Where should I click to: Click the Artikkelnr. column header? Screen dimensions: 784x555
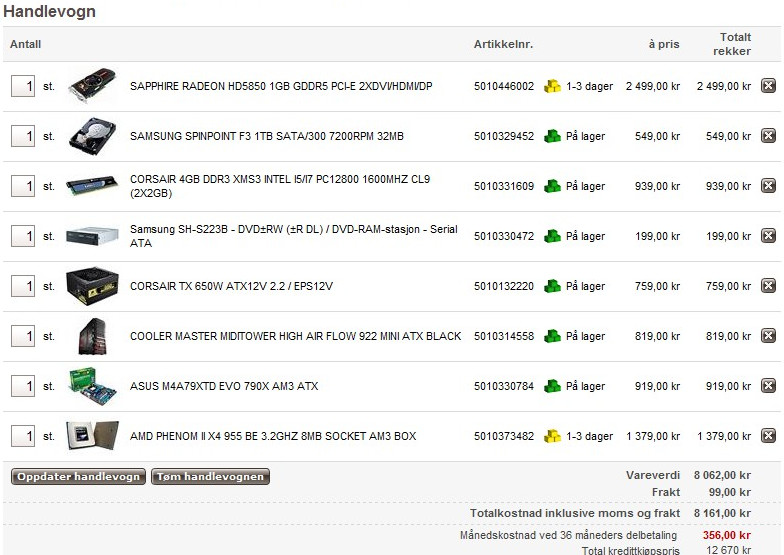(x=504, y=44)
